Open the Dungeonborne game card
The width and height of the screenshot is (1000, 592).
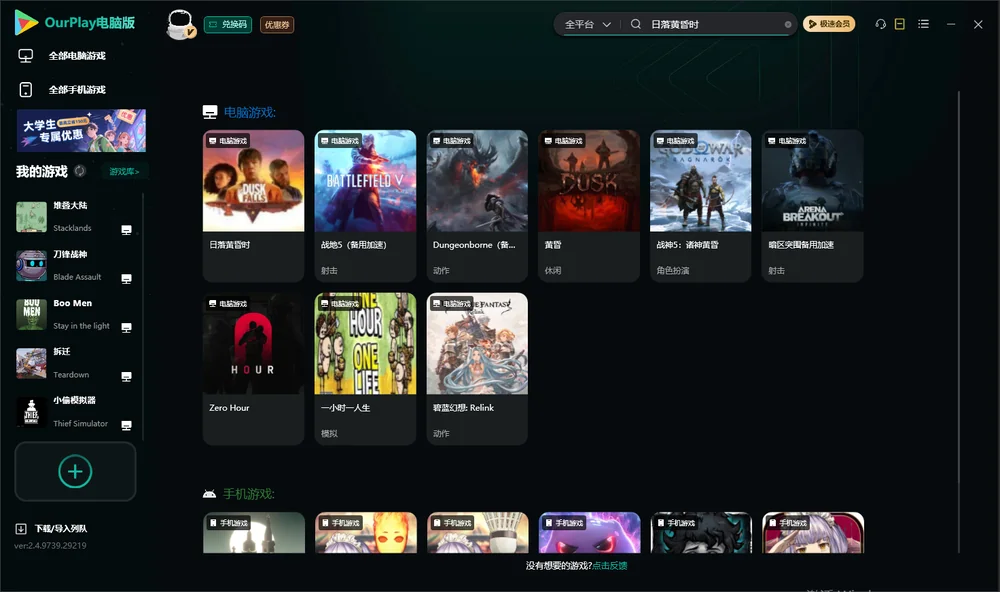coord(477,205)
